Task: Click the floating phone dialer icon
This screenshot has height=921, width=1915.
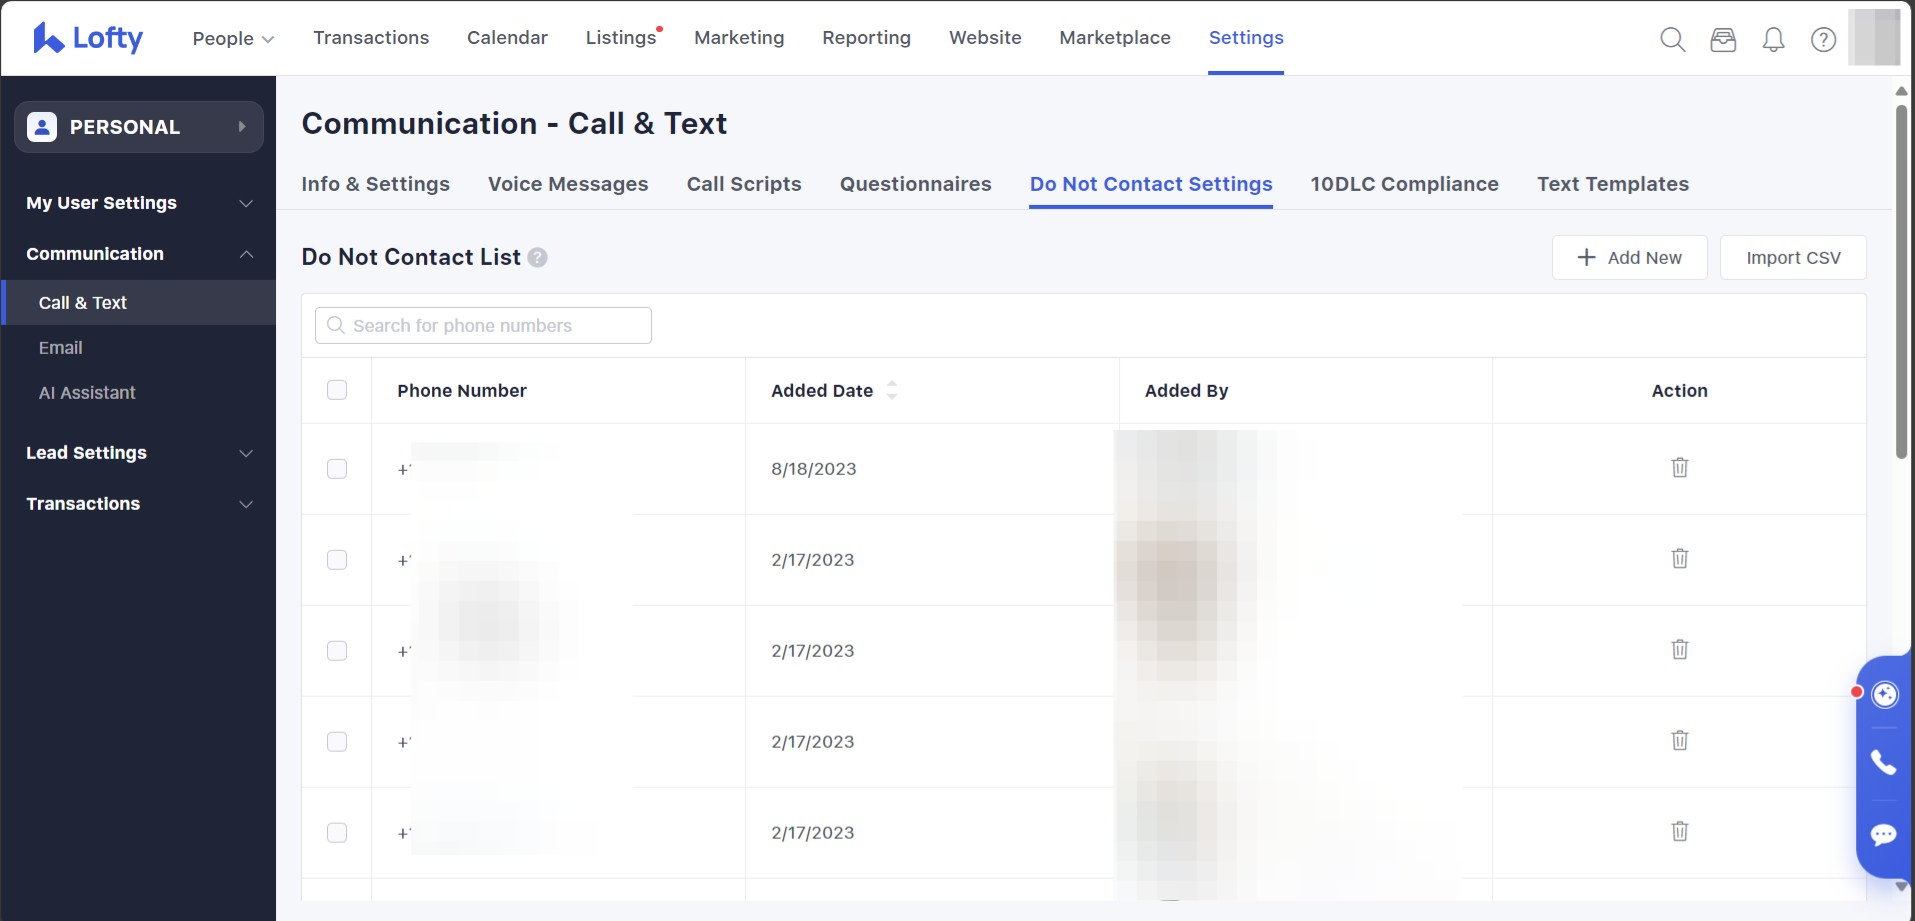Action: click(1883, 763)
